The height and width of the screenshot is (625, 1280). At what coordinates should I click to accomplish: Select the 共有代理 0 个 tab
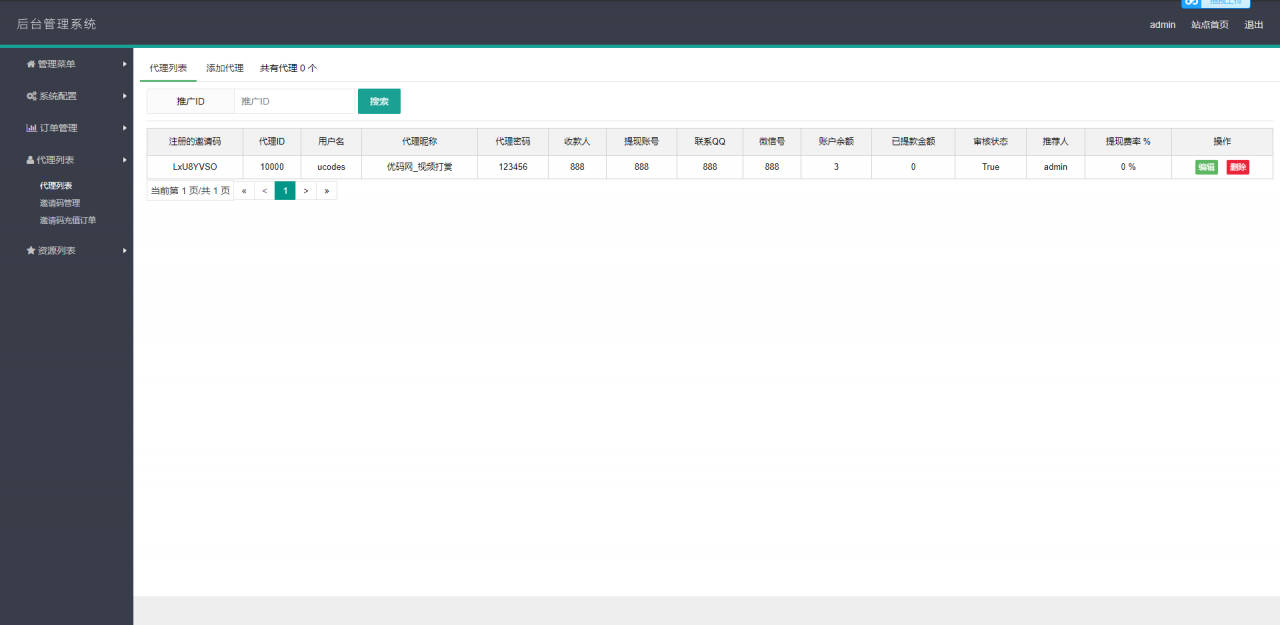[289, 68]
